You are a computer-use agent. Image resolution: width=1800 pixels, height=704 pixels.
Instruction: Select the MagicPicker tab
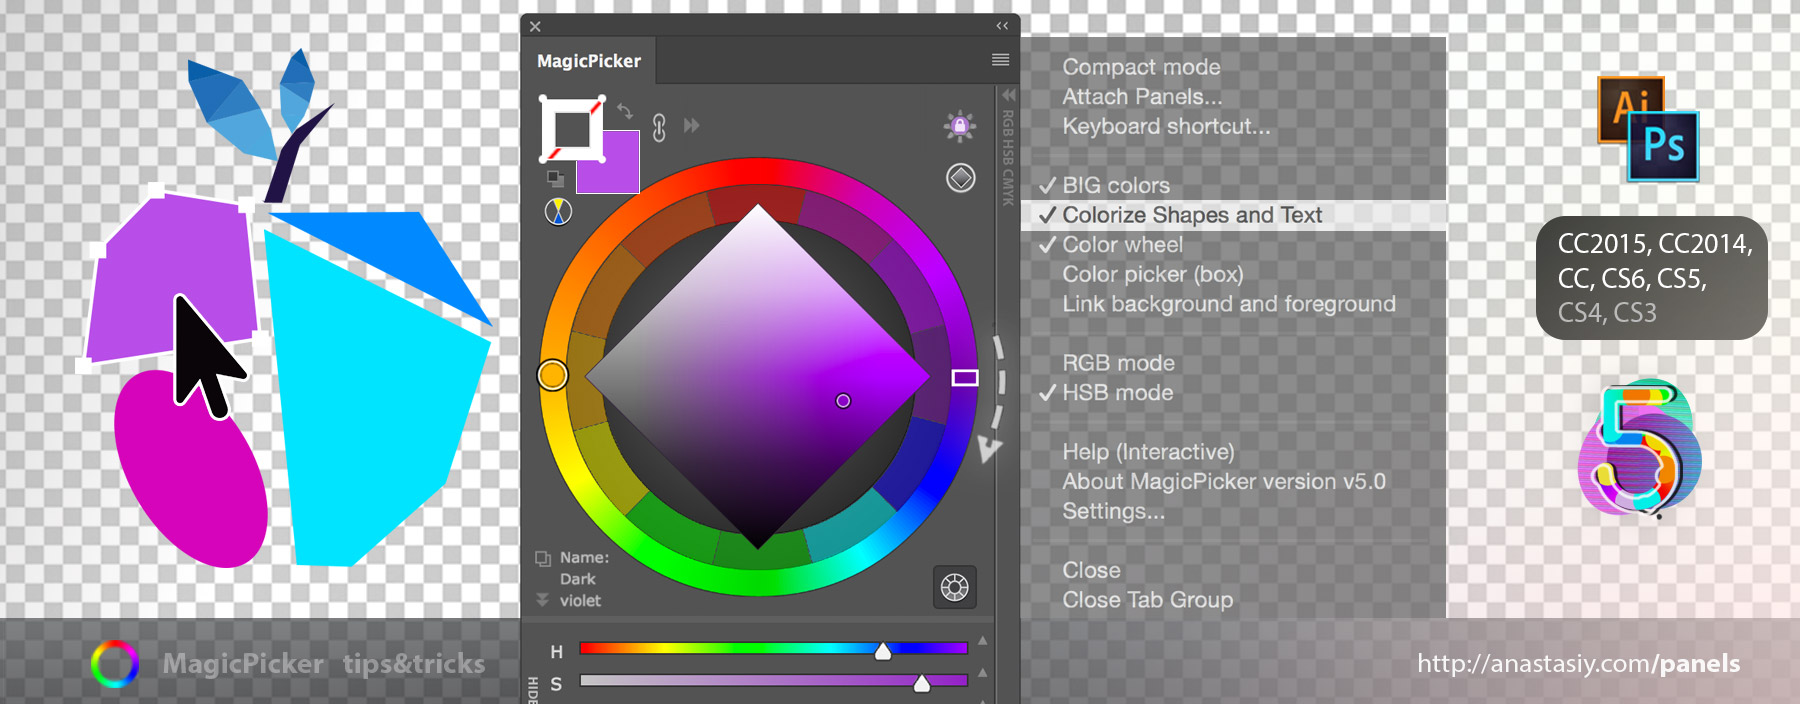tap(589, 61)
